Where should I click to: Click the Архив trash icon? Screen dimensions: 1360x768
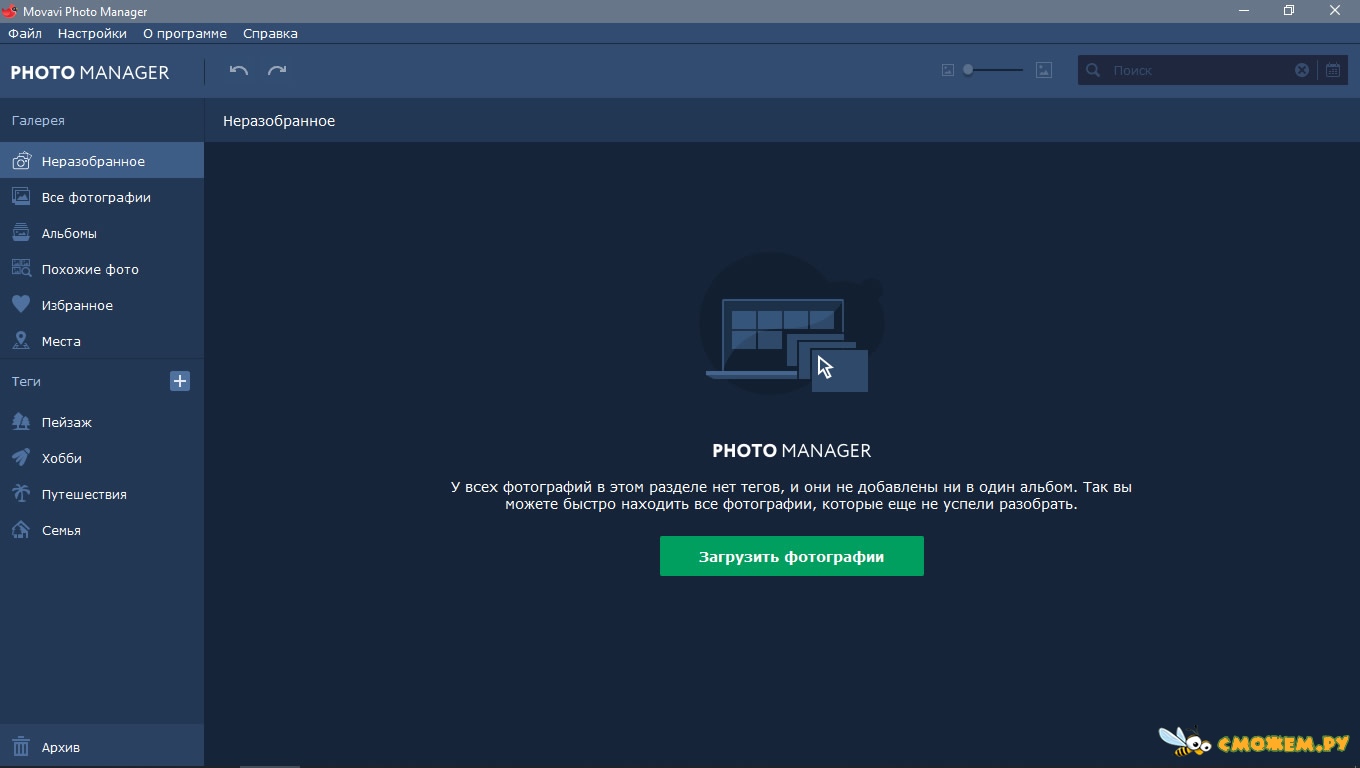coord(21,747)
